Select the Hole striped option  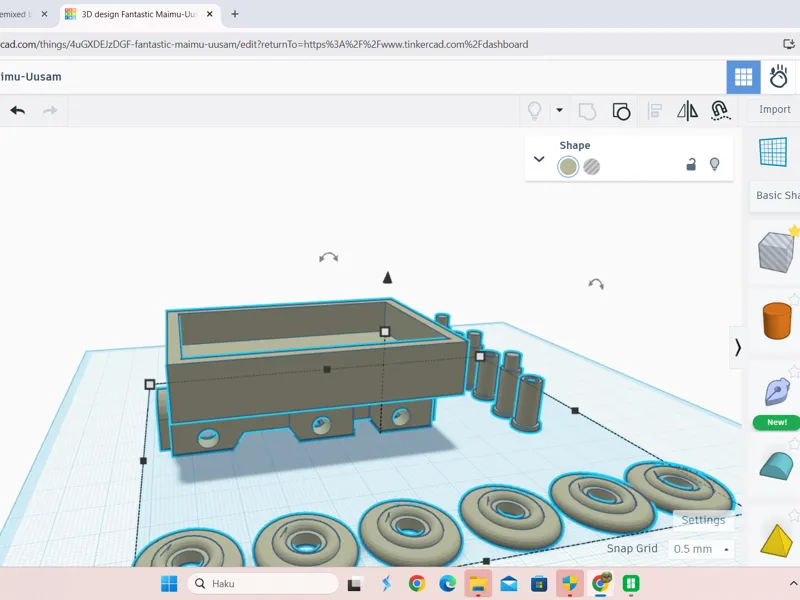tap(591, 166)
